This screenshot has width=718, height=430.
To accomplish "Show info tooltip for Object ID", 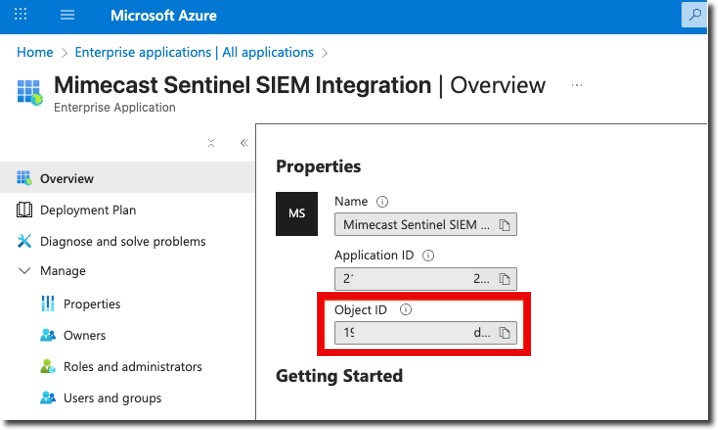I will click(x=405, y=310).
